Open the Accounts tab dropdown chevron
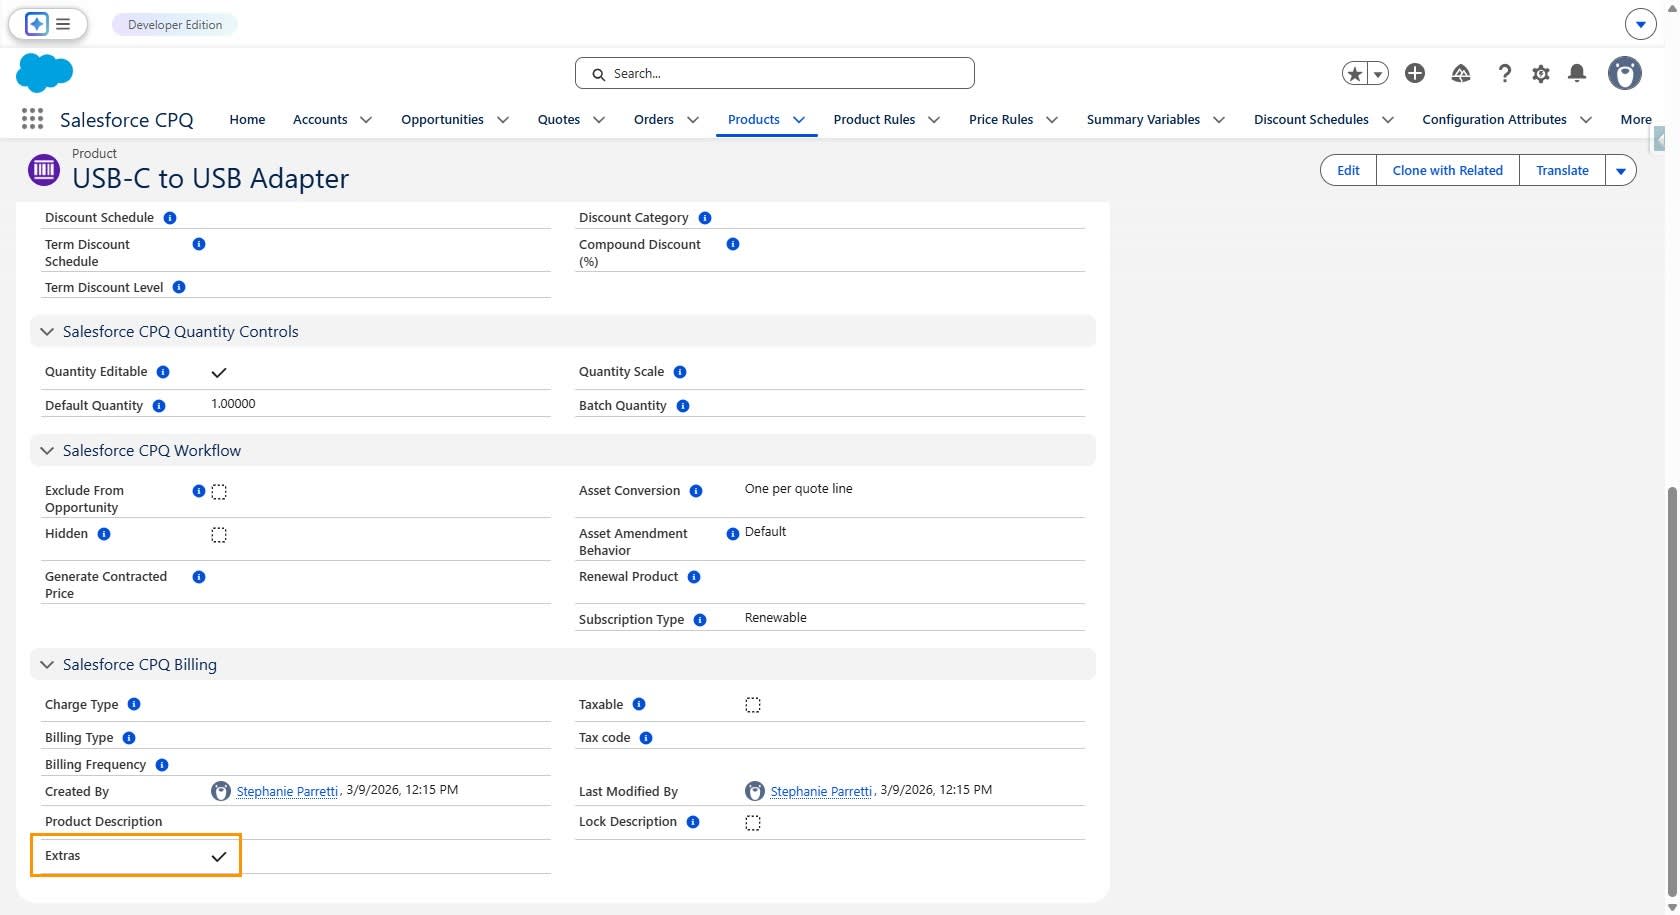Viewport: 1680px width, 915px height. pos(366,120)
